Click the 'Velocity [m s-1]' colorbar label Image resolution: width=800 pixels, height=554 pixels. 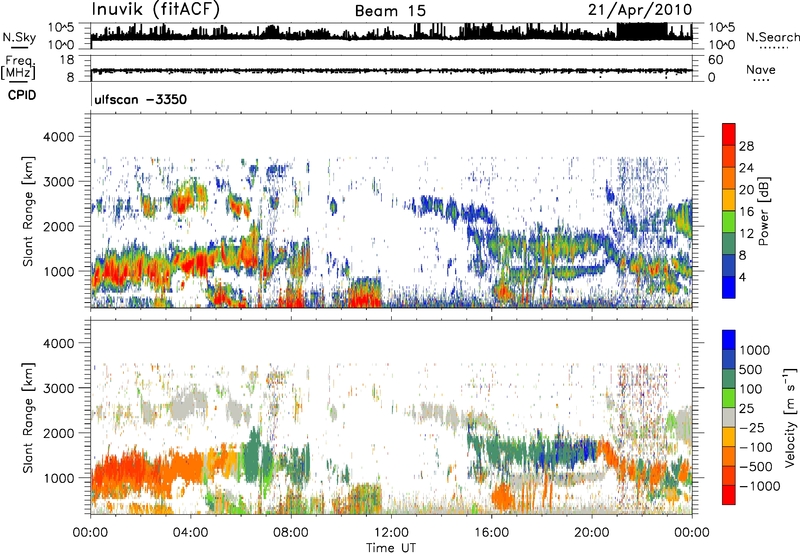click(790, 418)
